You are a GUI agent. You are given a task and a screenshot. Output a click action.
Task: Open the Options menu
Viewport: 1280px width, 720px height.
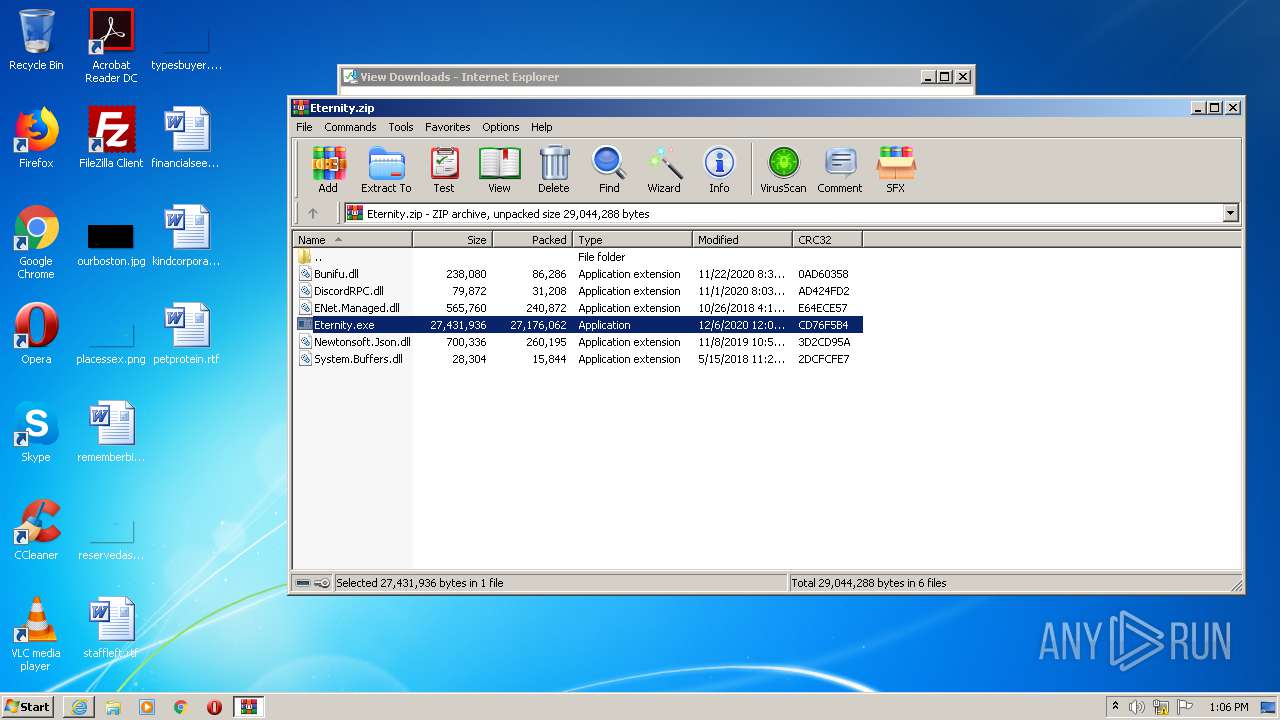click(500, 127)
